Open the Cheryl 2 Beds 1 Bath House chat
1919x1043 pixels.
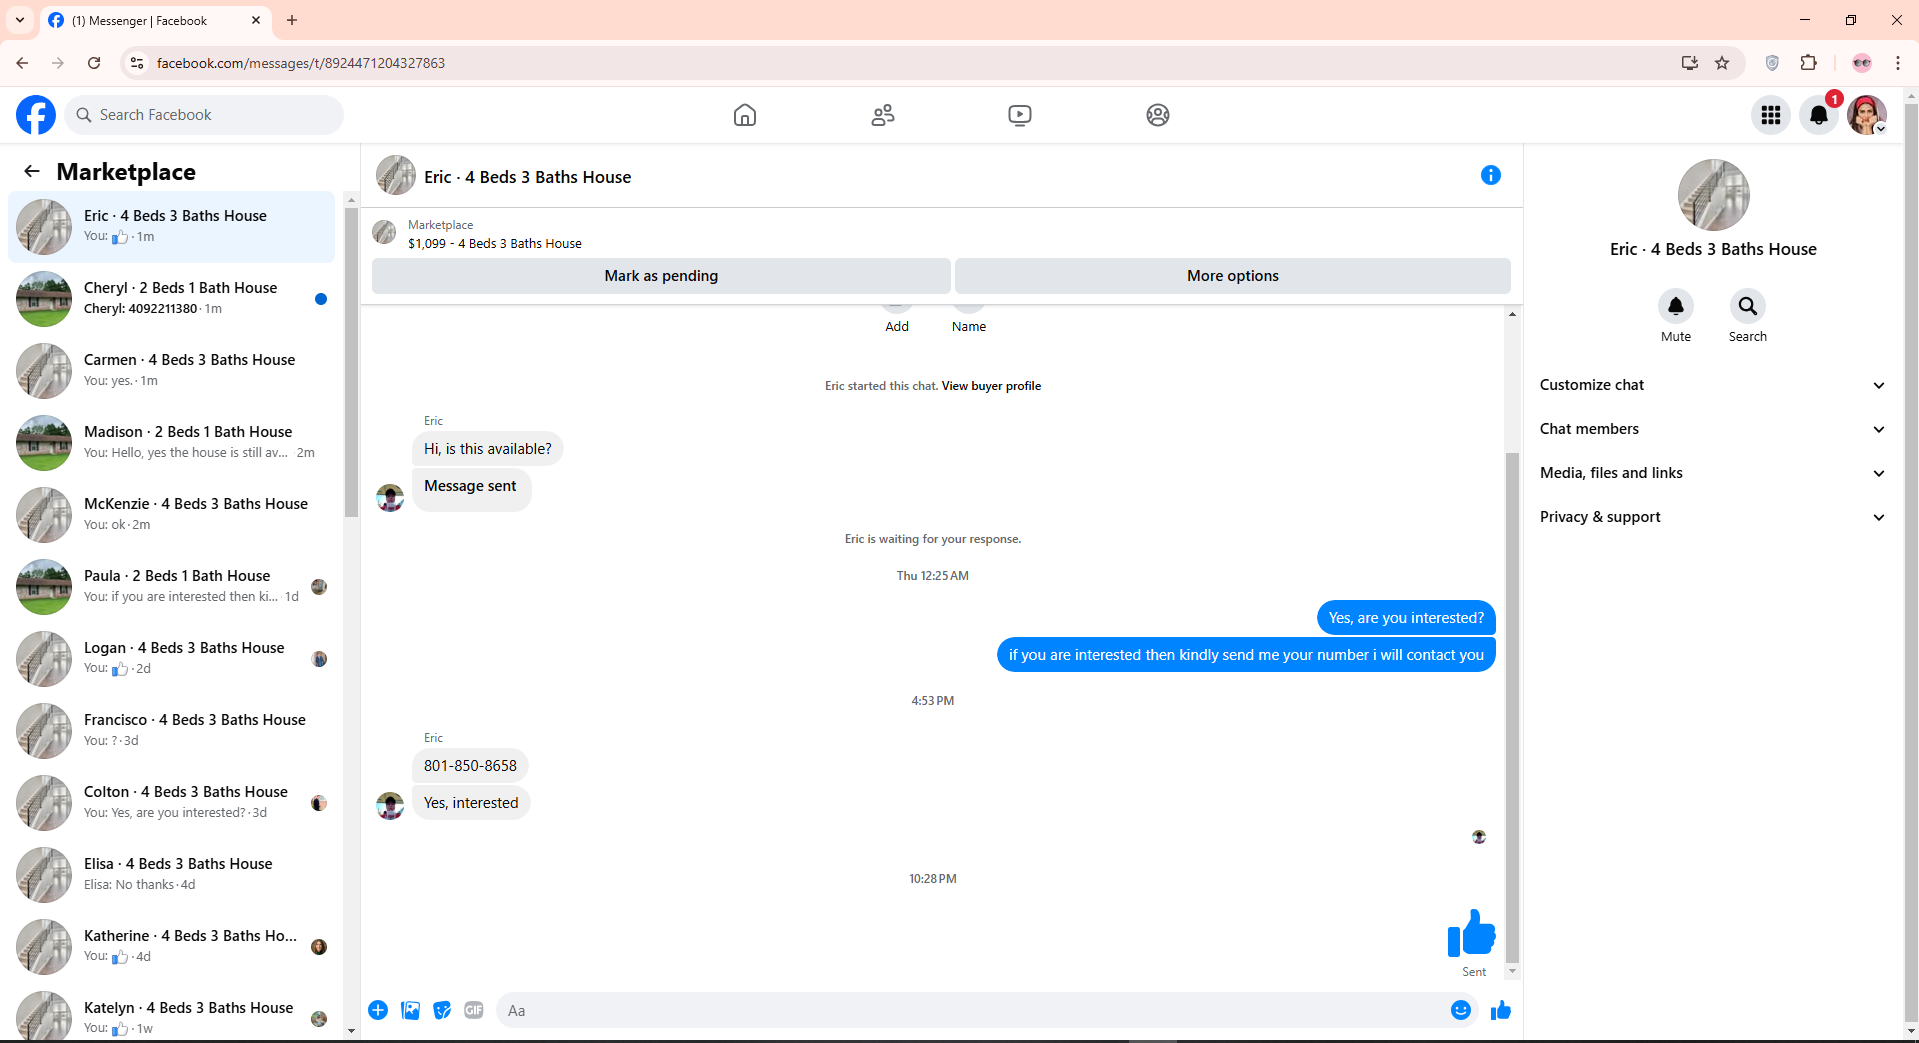pyautogui.click(x=172, y=299)
